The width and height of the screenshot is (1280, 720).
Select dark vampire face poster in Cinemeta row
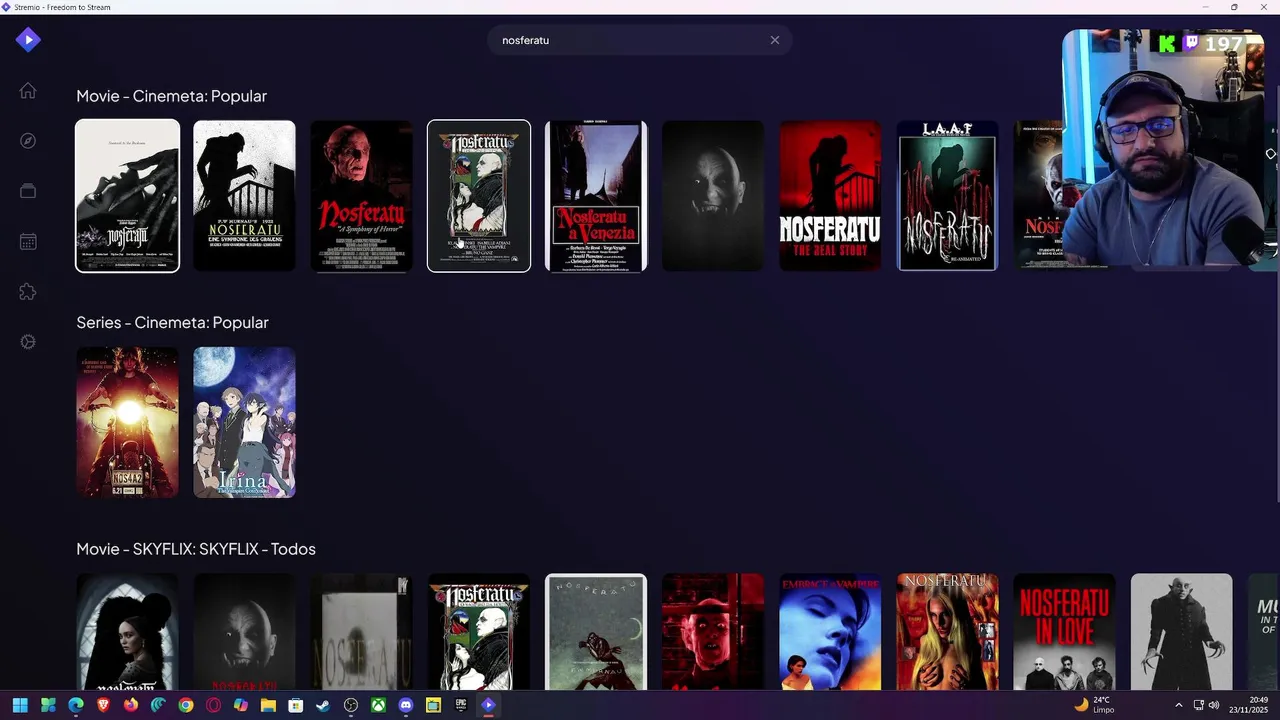pyautogui.click(x=713, y=196)
